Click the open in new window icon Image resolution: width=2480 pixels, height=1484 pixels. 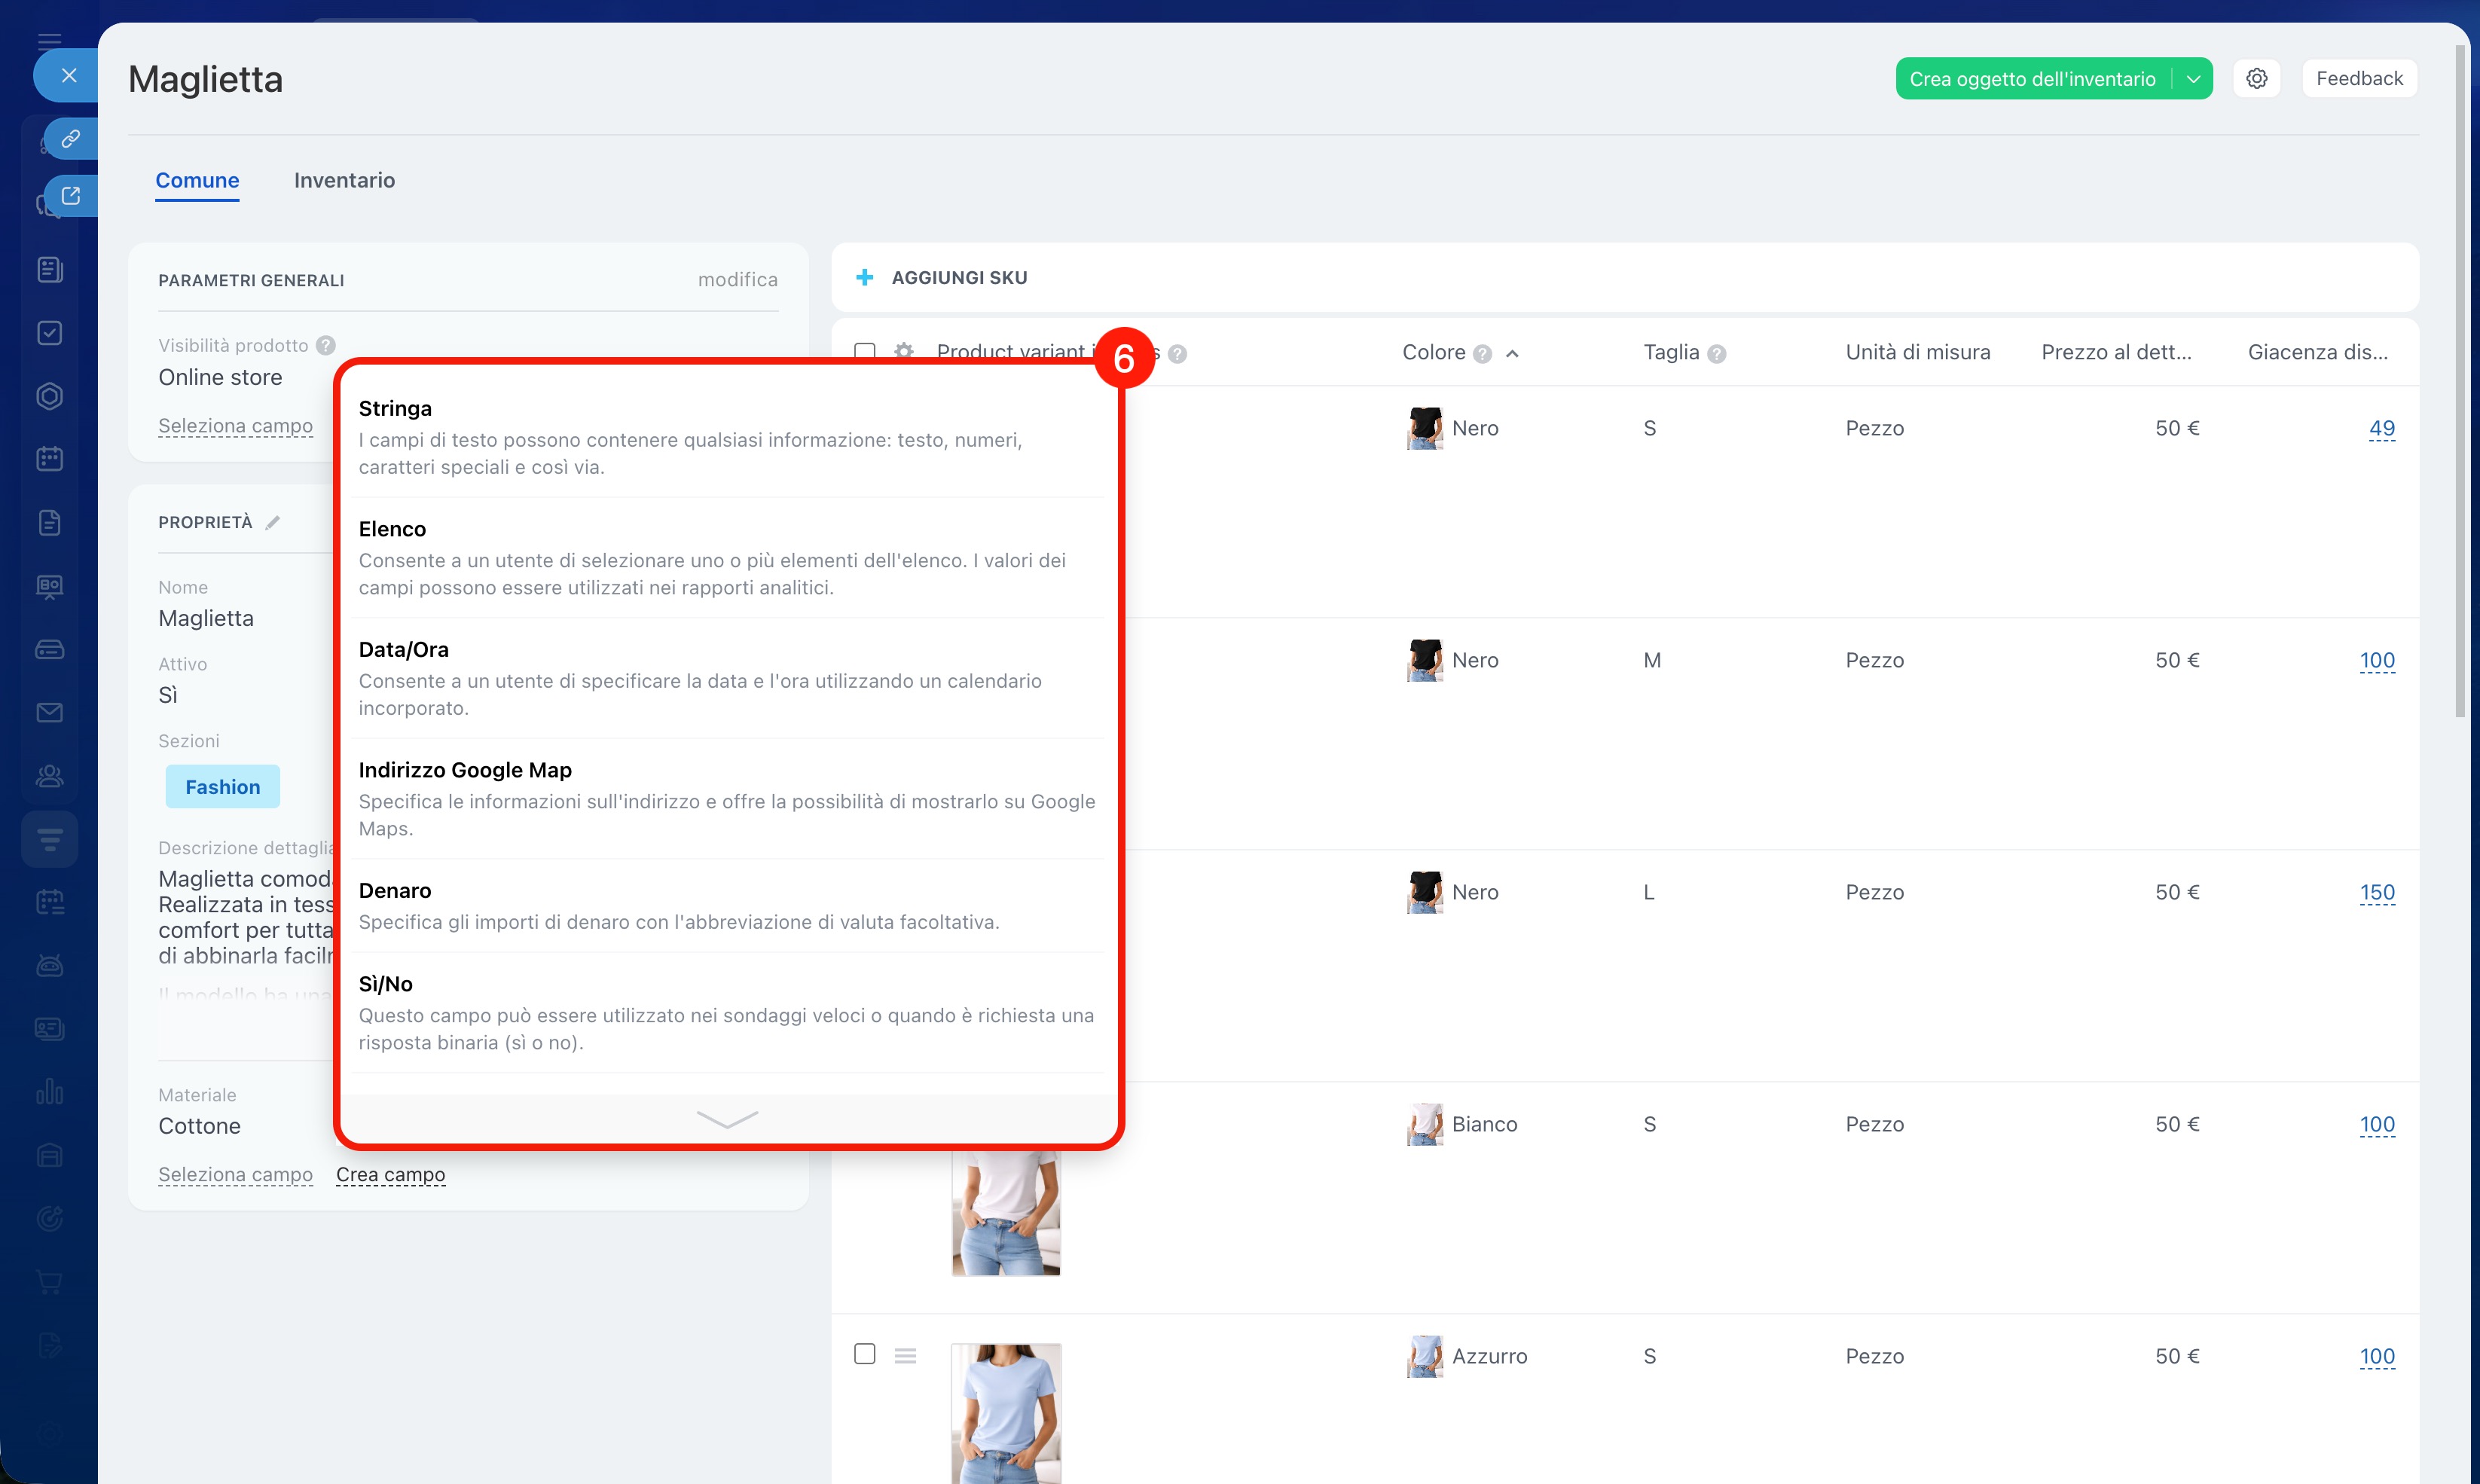pyautogui.click(x=70, y=196)
